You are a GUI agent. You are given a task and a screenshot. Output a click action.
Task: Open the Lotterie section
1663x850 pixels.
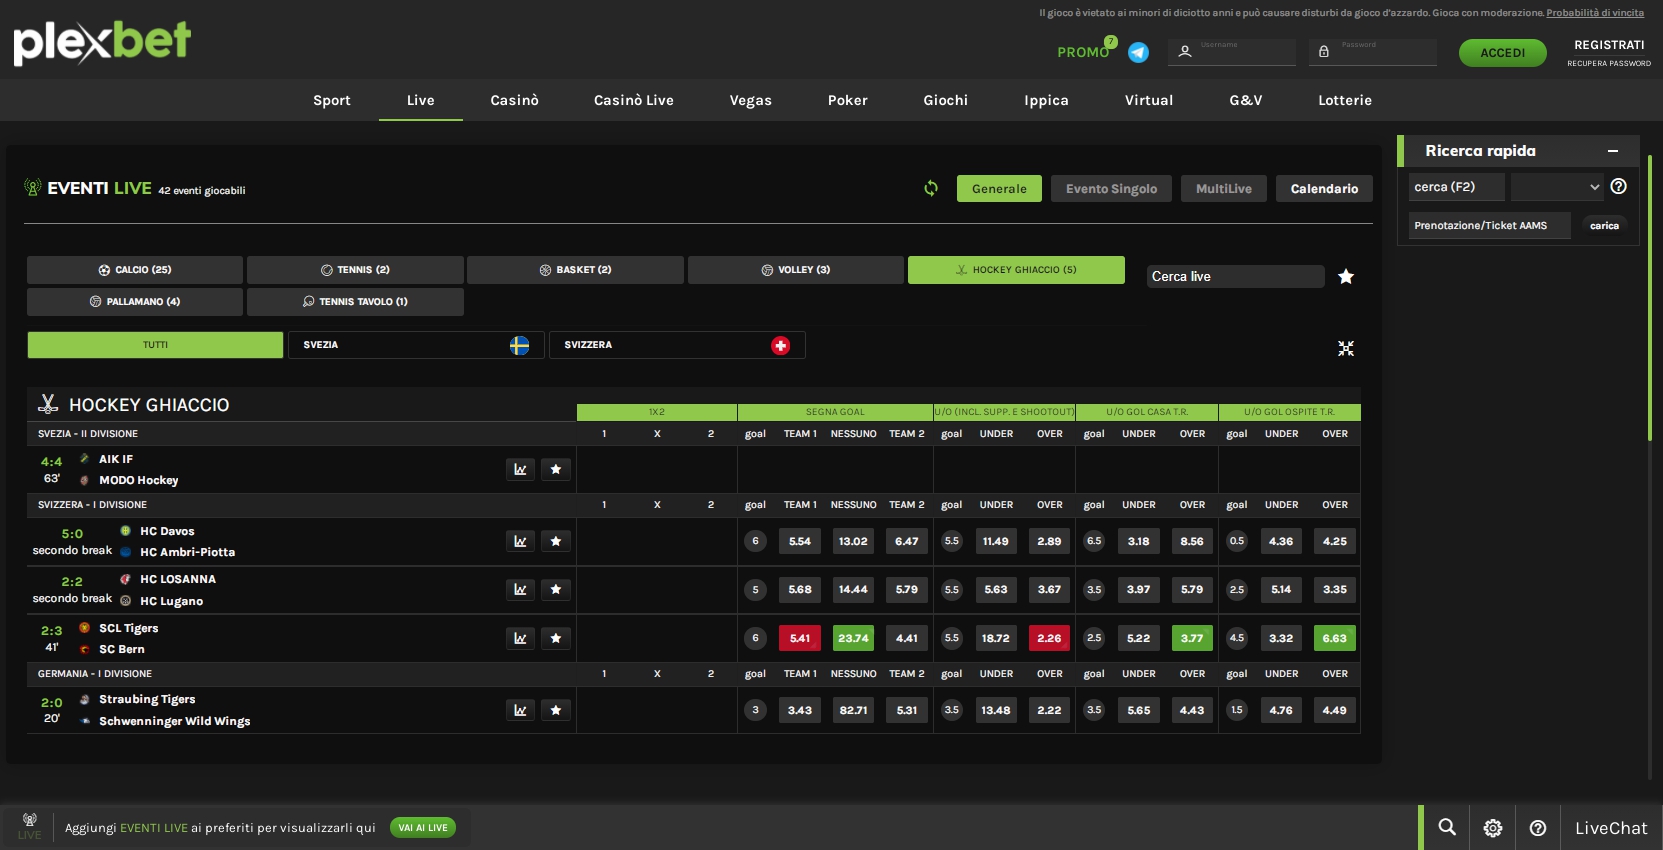click(x=1345, y=100)
